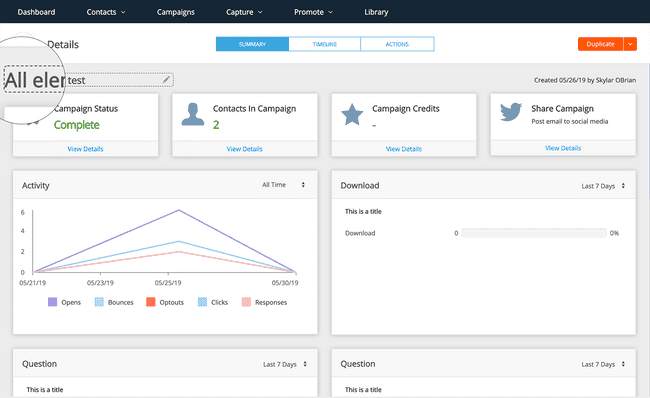Open the Activity All Time dropdown
This screenshot has height=398, width=650.
[284, 185]
